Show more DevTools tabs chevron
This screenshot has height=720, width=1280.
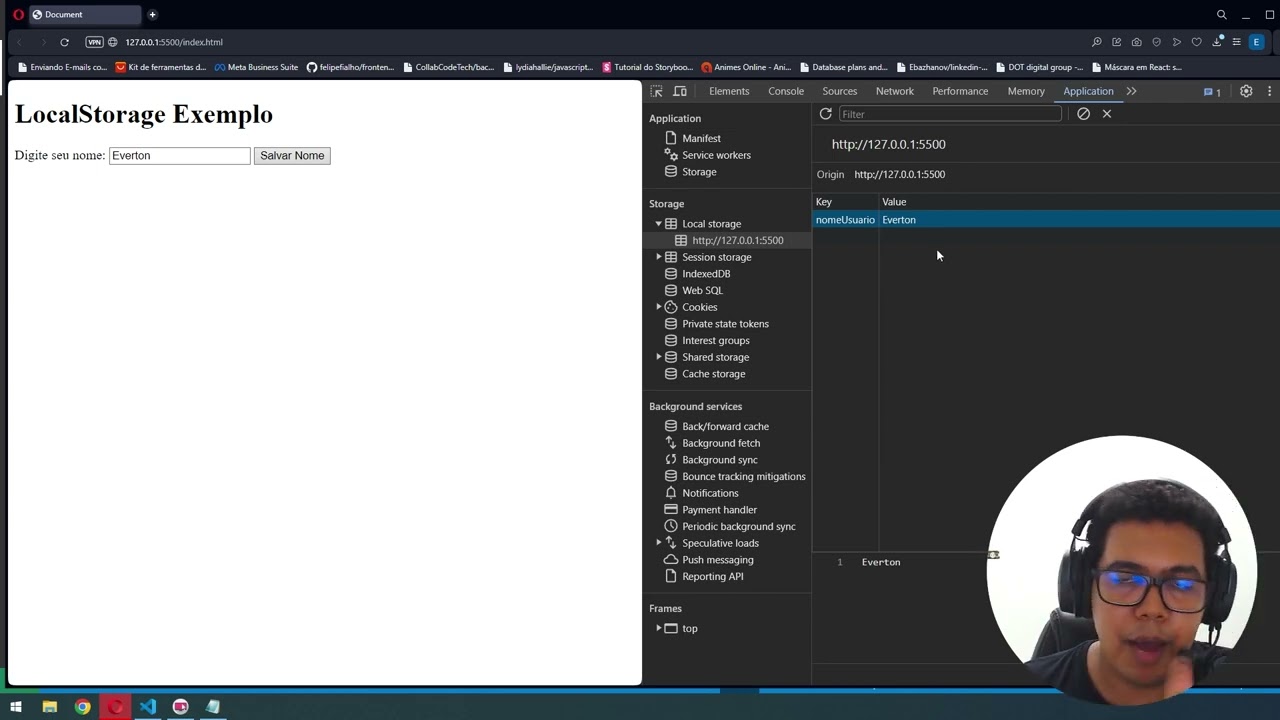pyautogui.click(x=1131, y=91)
